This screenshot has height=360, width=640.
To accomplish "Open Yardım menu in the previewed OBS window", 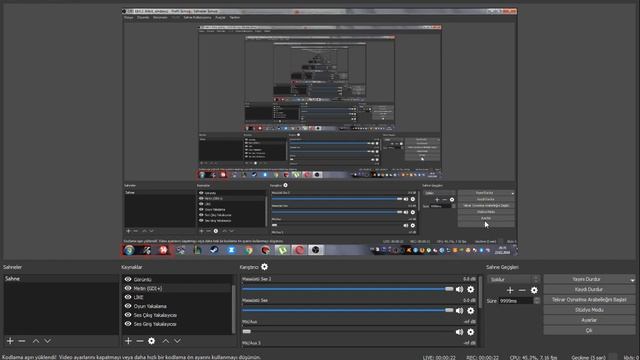I will 235,18.
